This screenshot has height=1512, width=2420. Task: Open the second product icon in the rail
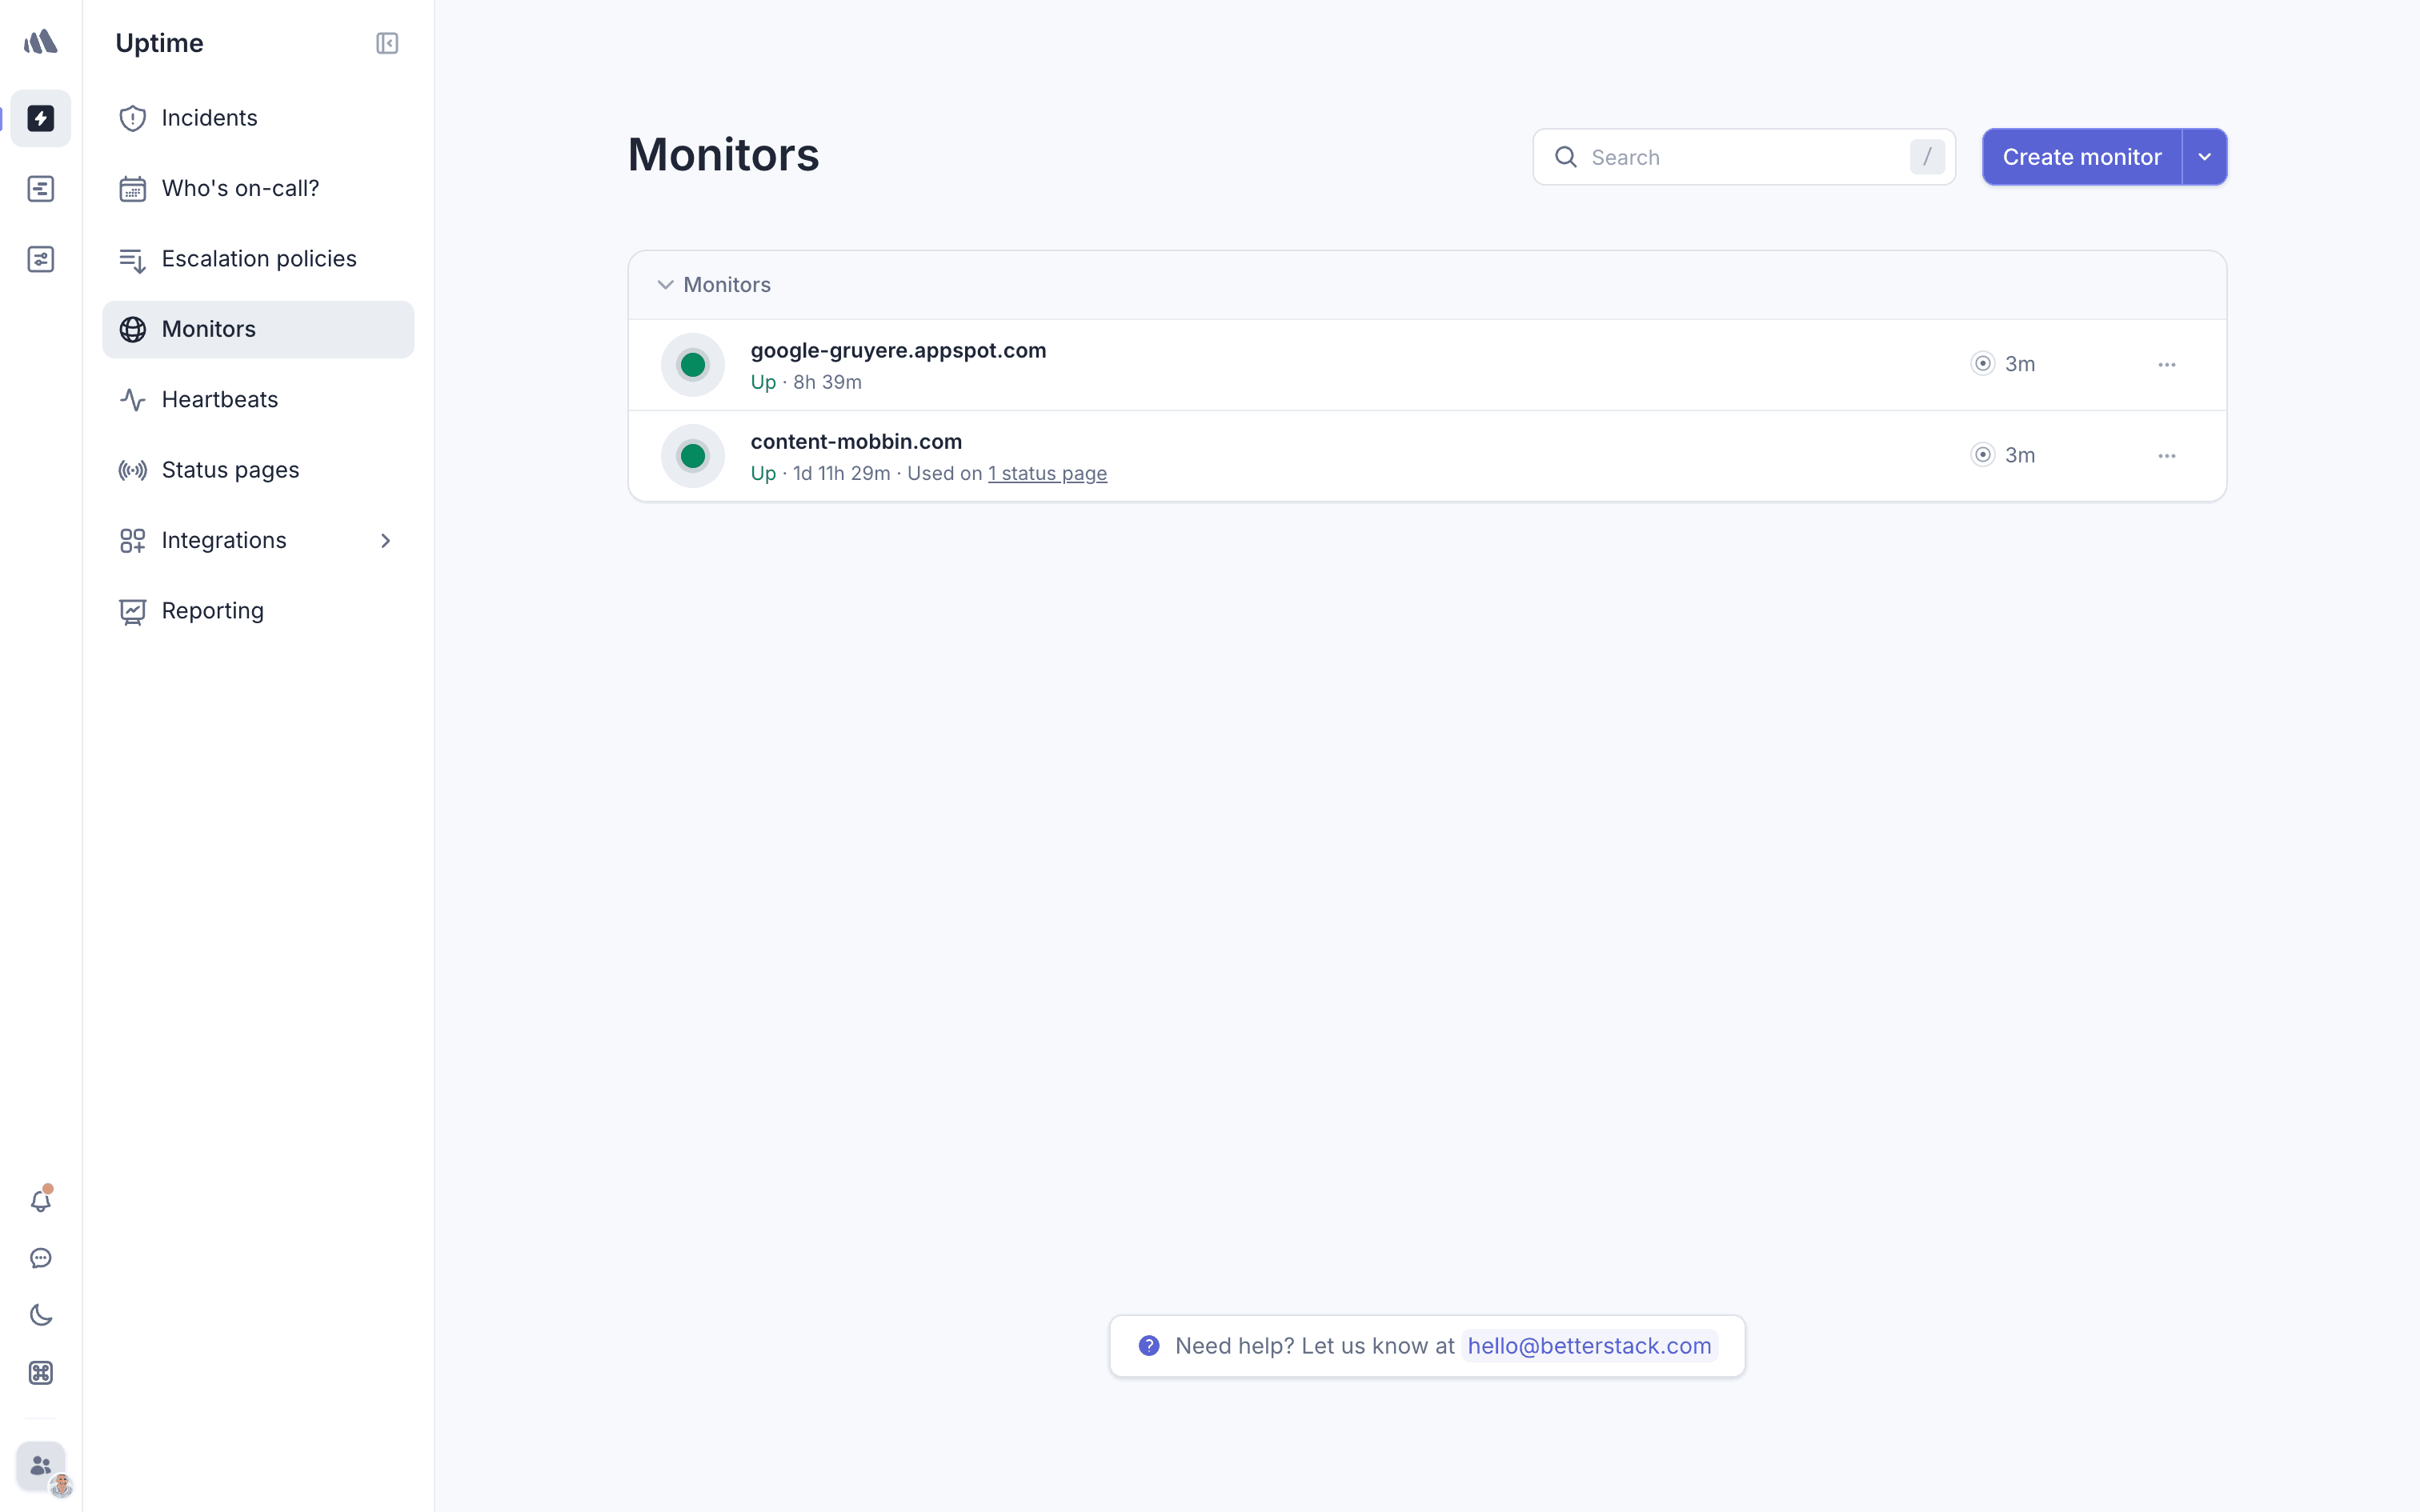point(41,189)
